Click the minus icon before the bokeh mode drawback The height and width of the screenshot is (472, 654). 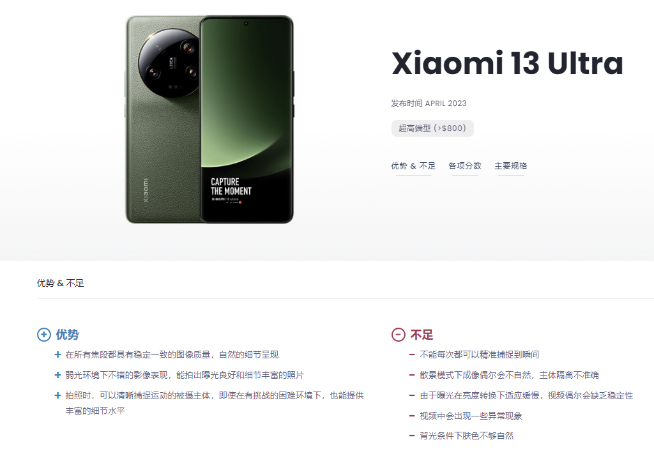coord(412,375)
